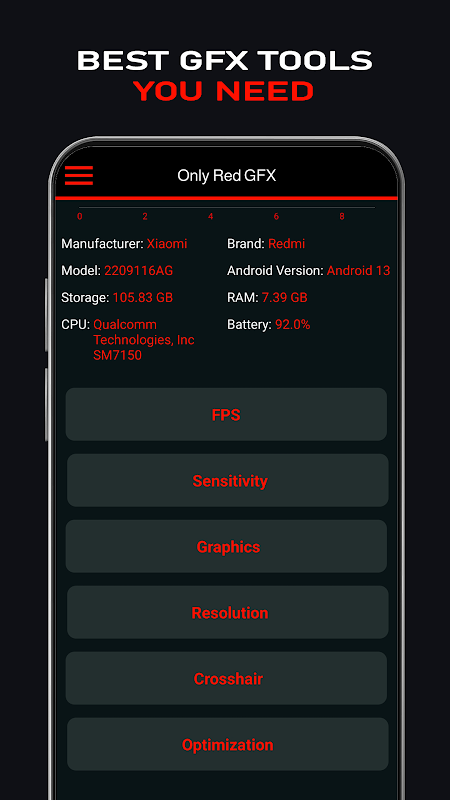Tap the Optimization button
Screen dimensions: 450x800
(228, 744)
